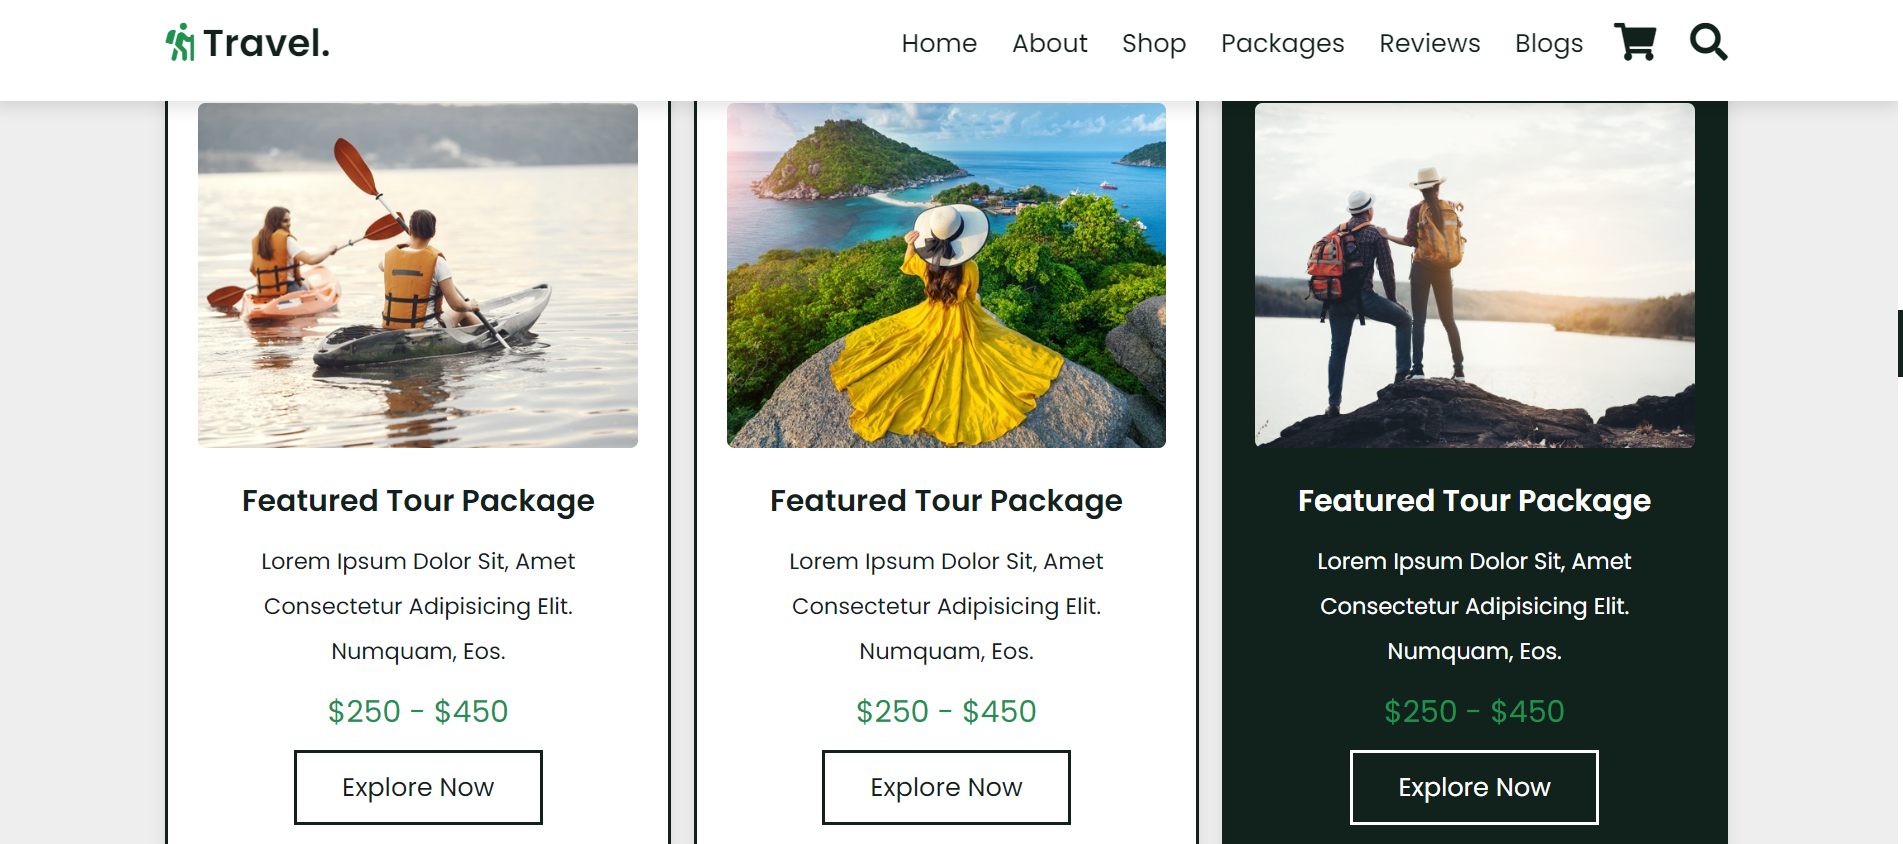Open the Home menu item
Image resolution: width=1903 pixels, height=844 pixels.
[x=939, y=43]
